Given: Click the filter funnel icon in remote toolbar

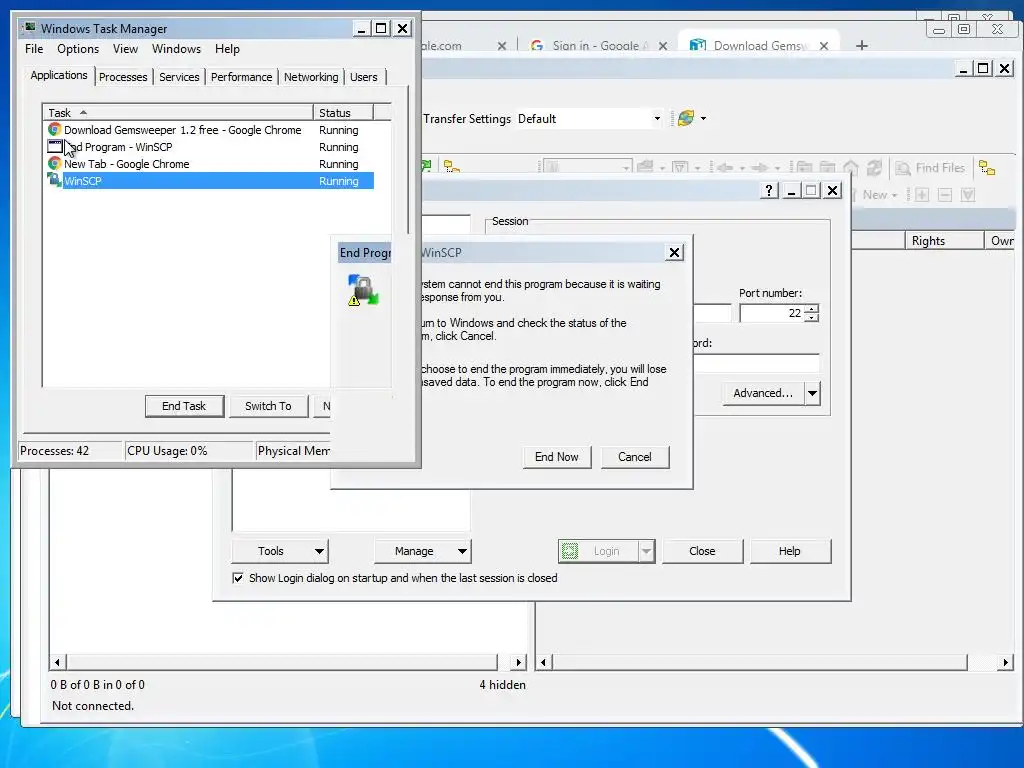Looking at the screenshot, I should coord(680,168).
